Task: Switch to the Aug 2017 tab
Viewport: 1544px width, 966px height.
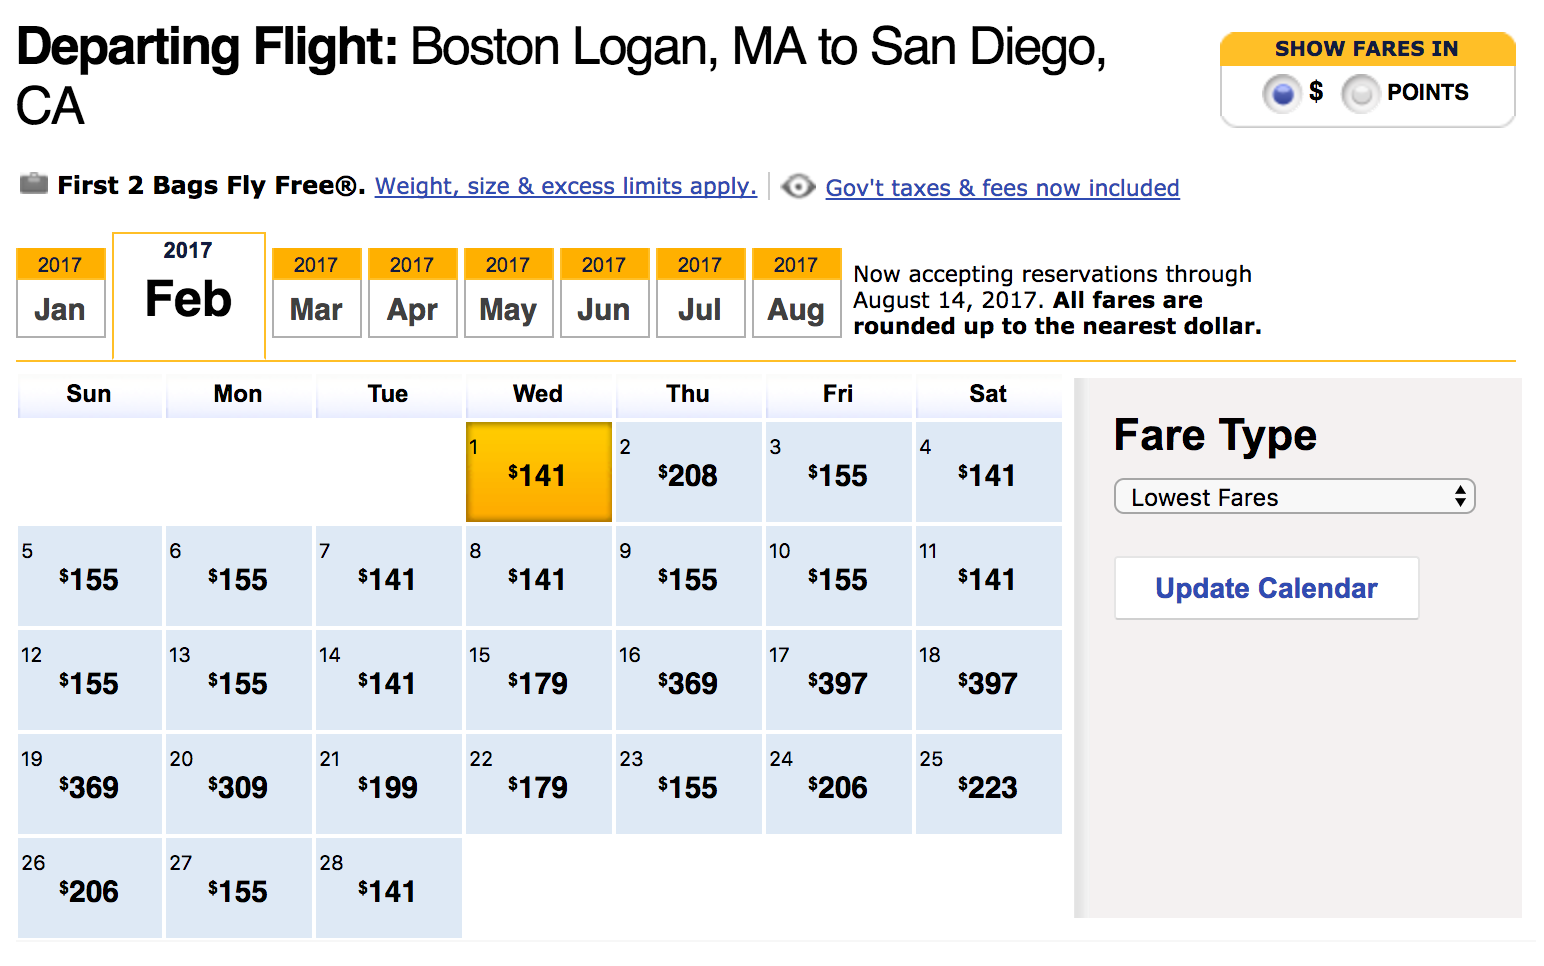Action: pos(797,293)
